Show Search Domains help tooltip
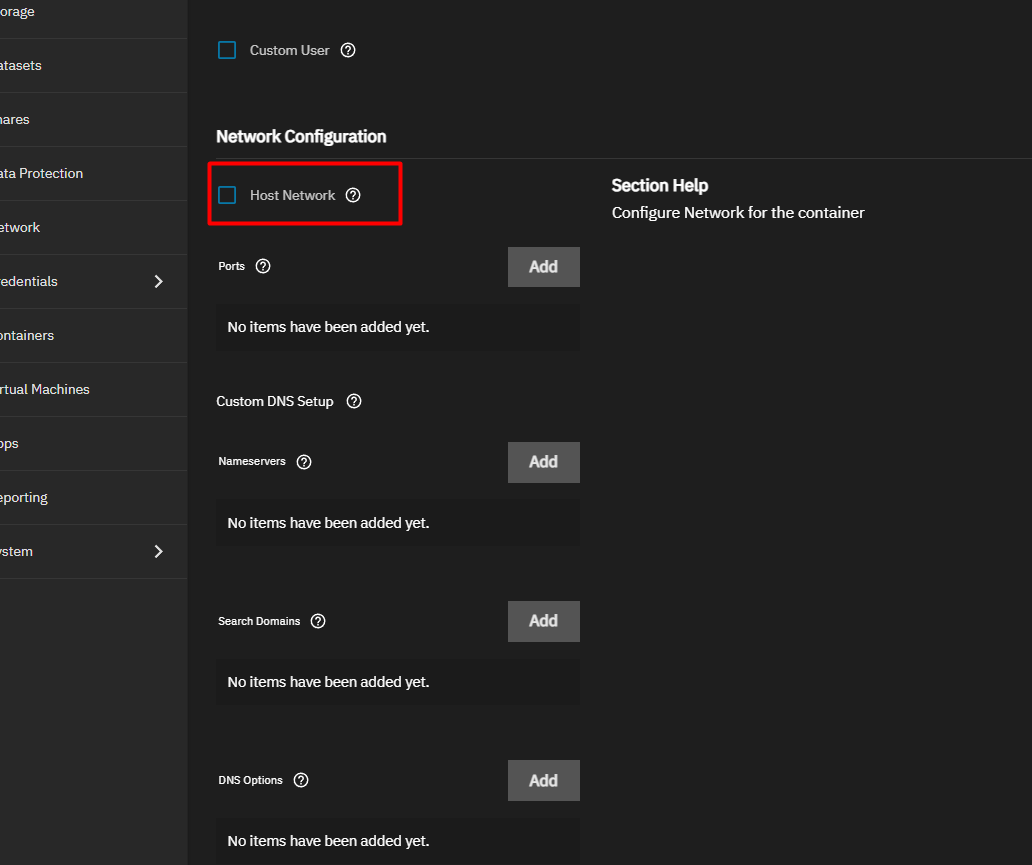This screenshot has height=865, width=1032. (318, 621)
